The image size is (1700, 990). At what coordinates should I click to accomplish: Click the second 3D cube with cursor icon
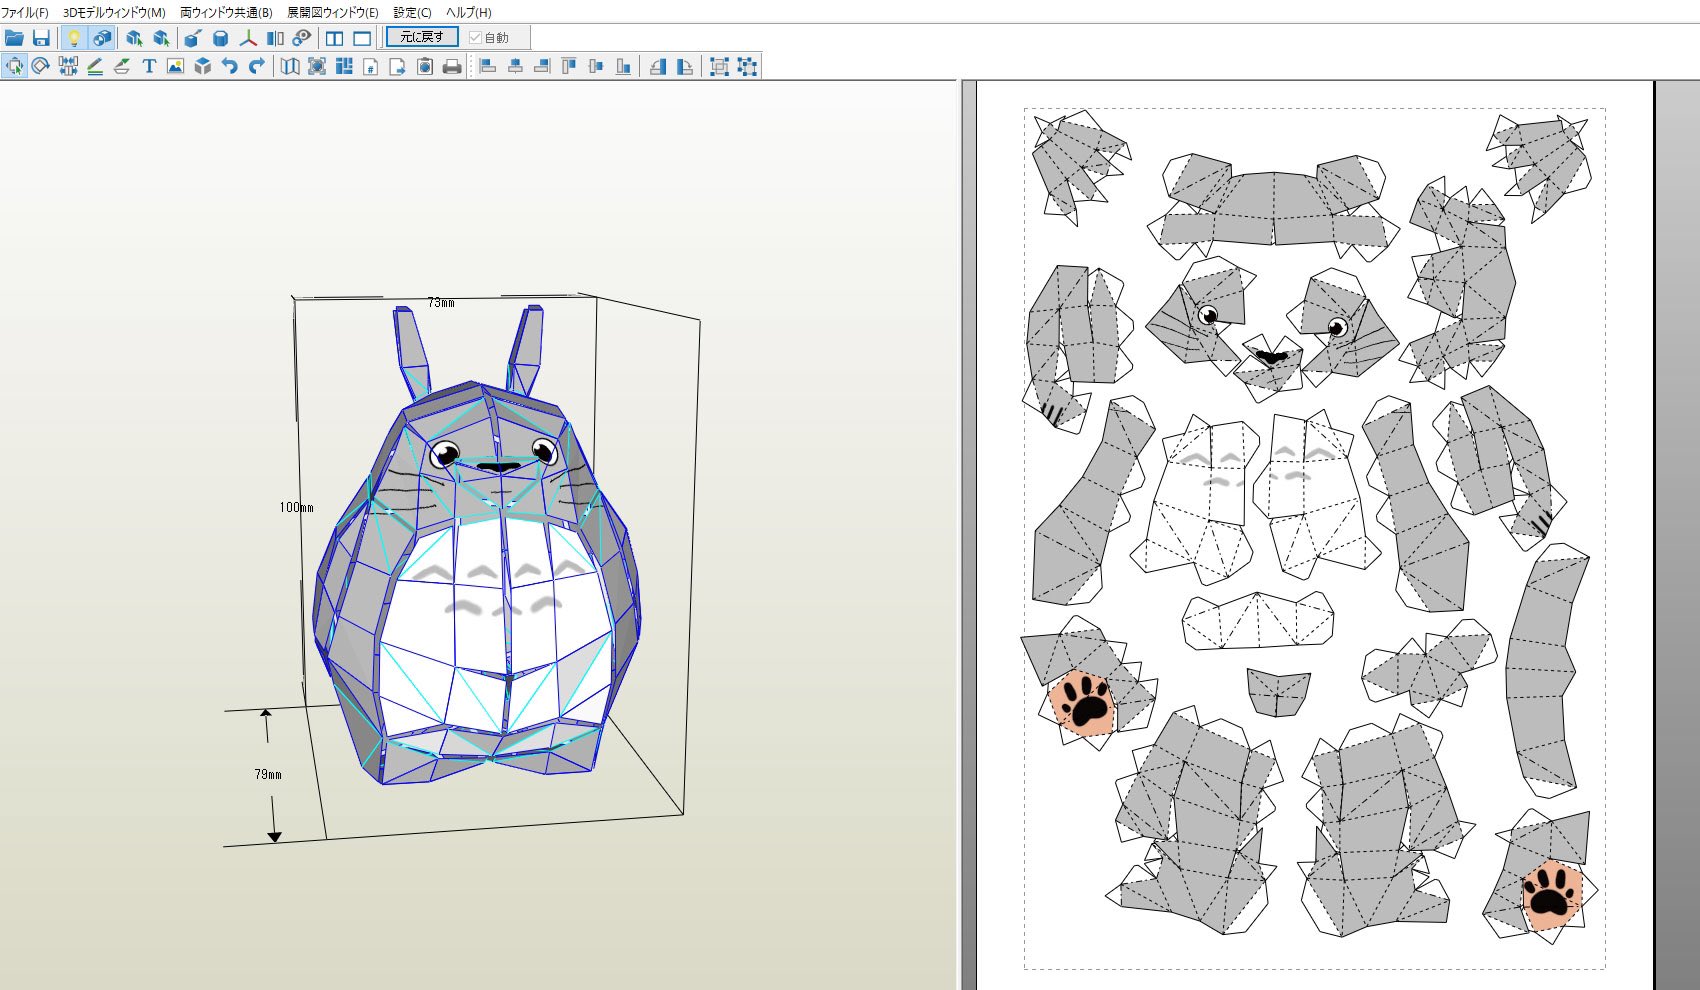(161, 38)
